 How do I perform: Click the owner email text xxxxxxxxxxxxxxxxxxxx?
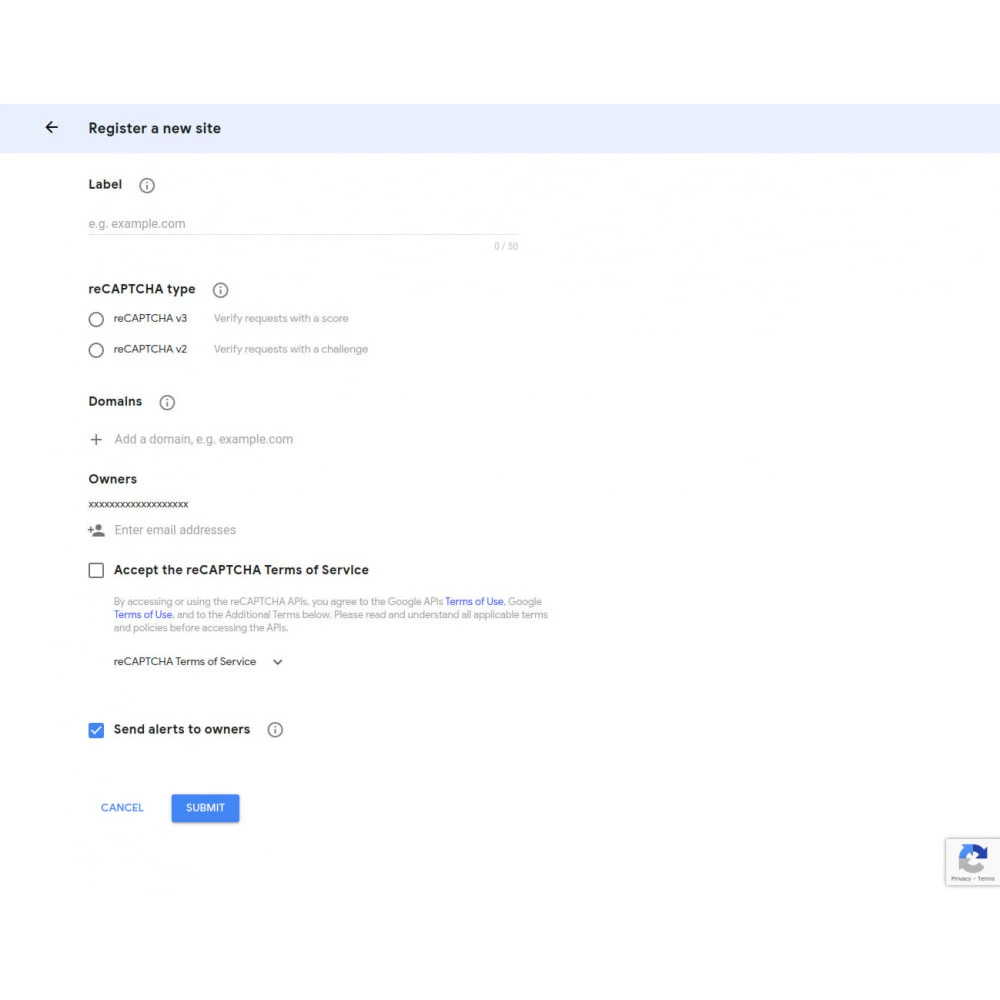(138, 504)
